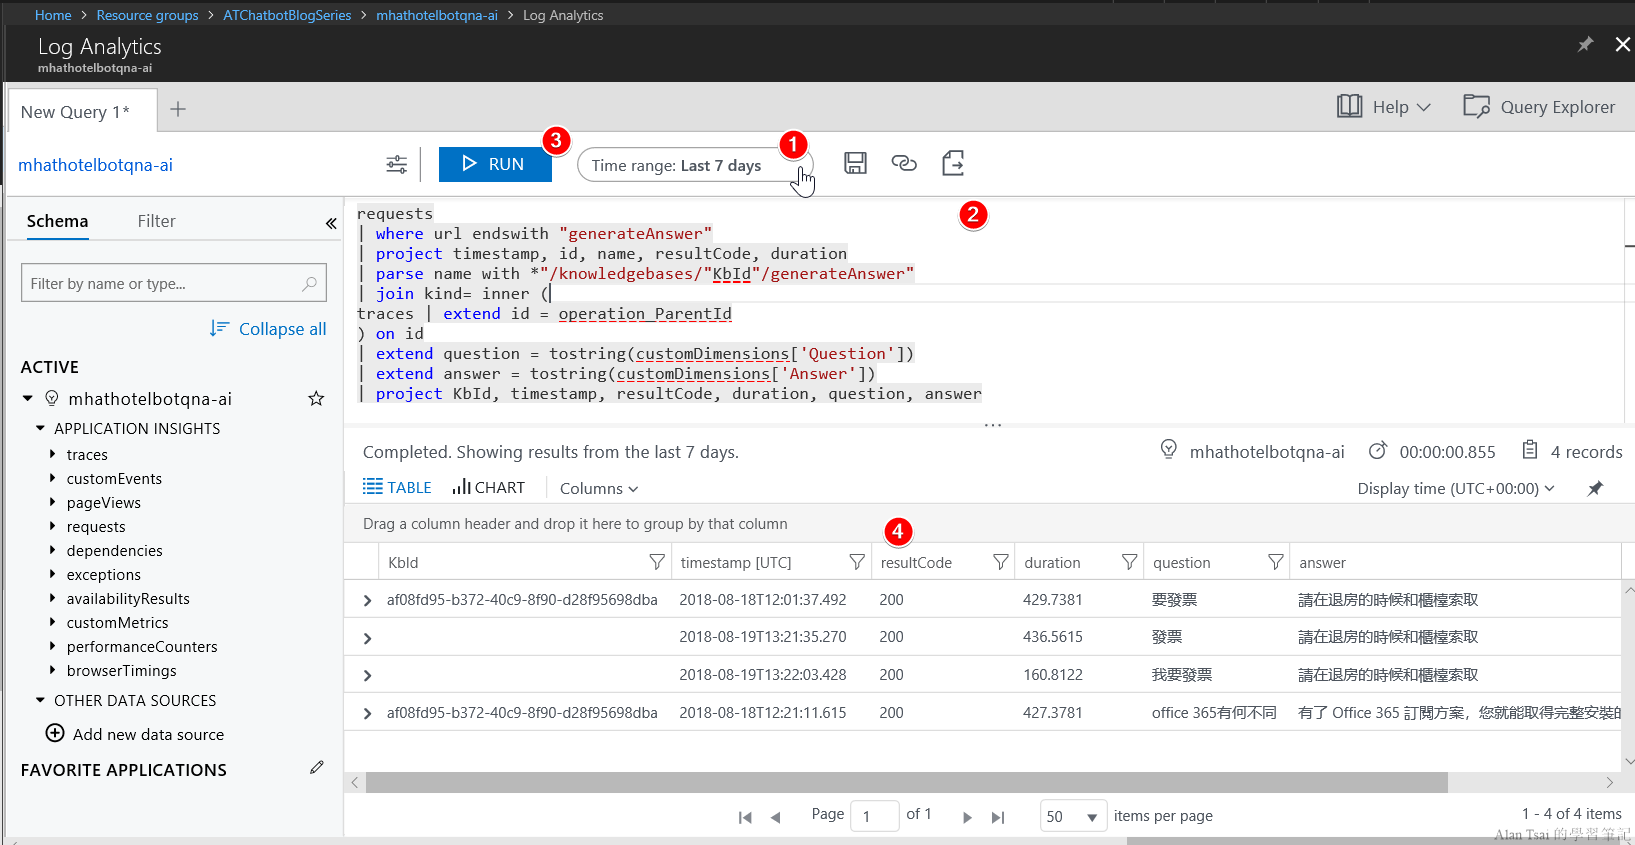Screen dimensions: 1635x845
Task: Open query settings sliders icon
Action: click(397, 164)
